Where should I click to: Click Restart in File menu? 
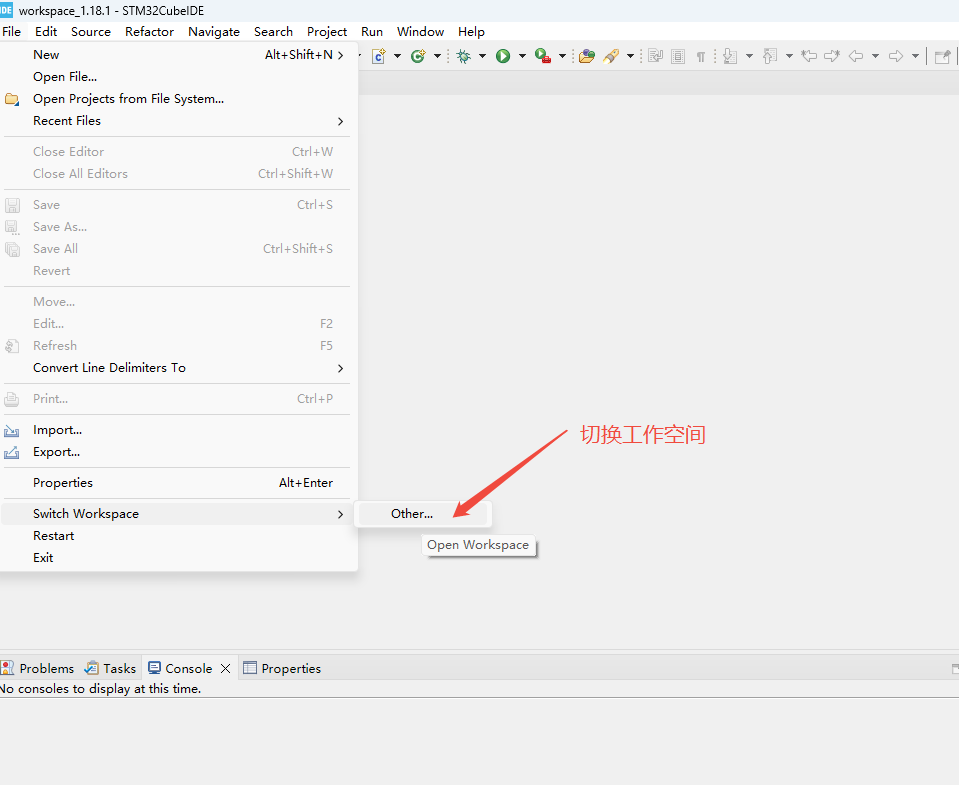click(177, 536)
